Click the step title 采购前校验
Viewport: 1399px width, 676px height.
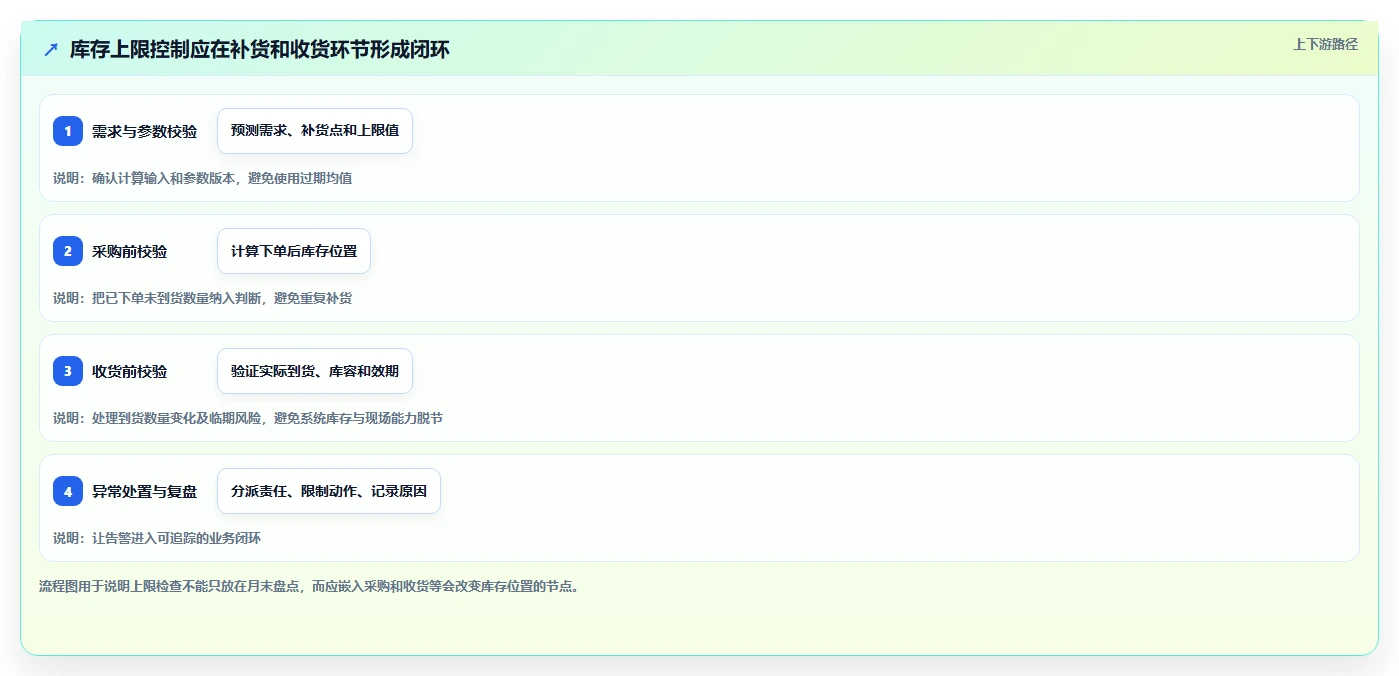click(130, 251)
